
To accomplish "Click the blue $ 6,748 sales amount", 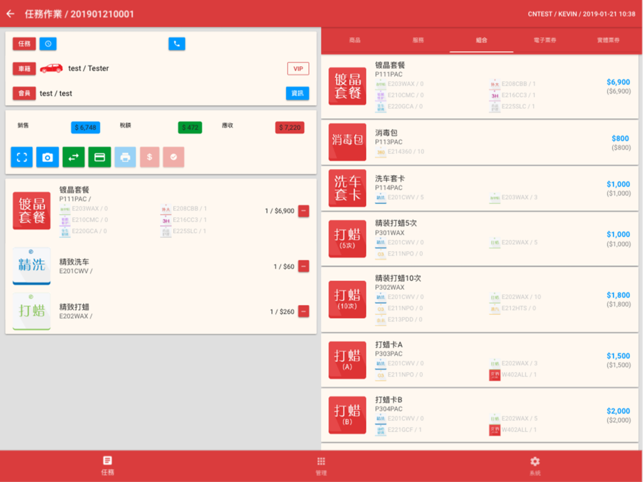I will click(85, 128).
